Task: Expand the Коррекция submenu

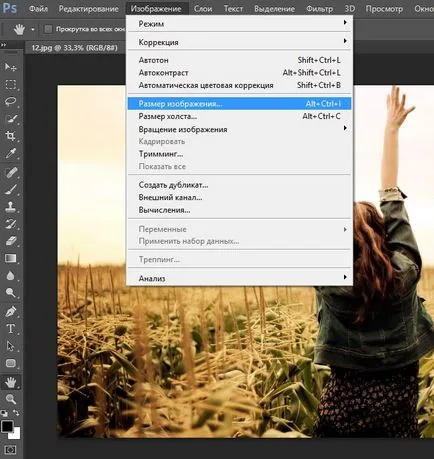Action: (x=239, y=42)
